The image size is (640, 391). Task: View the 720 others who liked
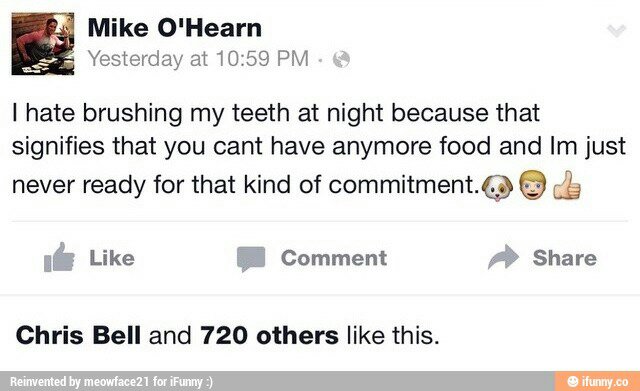269,335
